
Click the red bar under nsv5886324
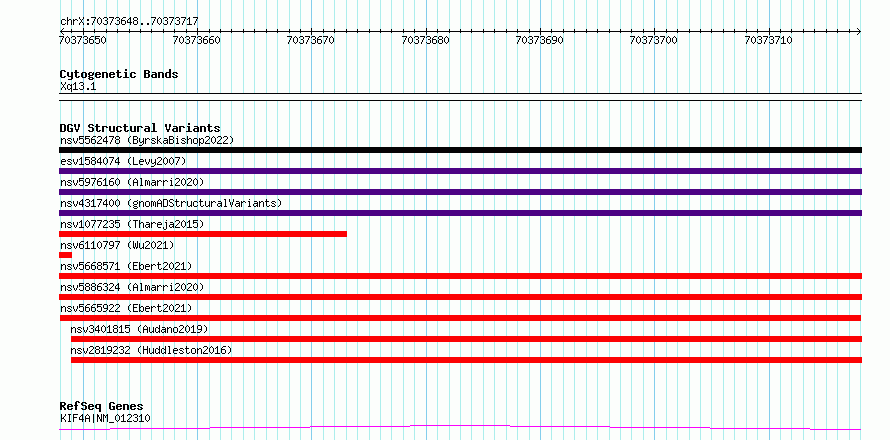[x=460, y=297]
